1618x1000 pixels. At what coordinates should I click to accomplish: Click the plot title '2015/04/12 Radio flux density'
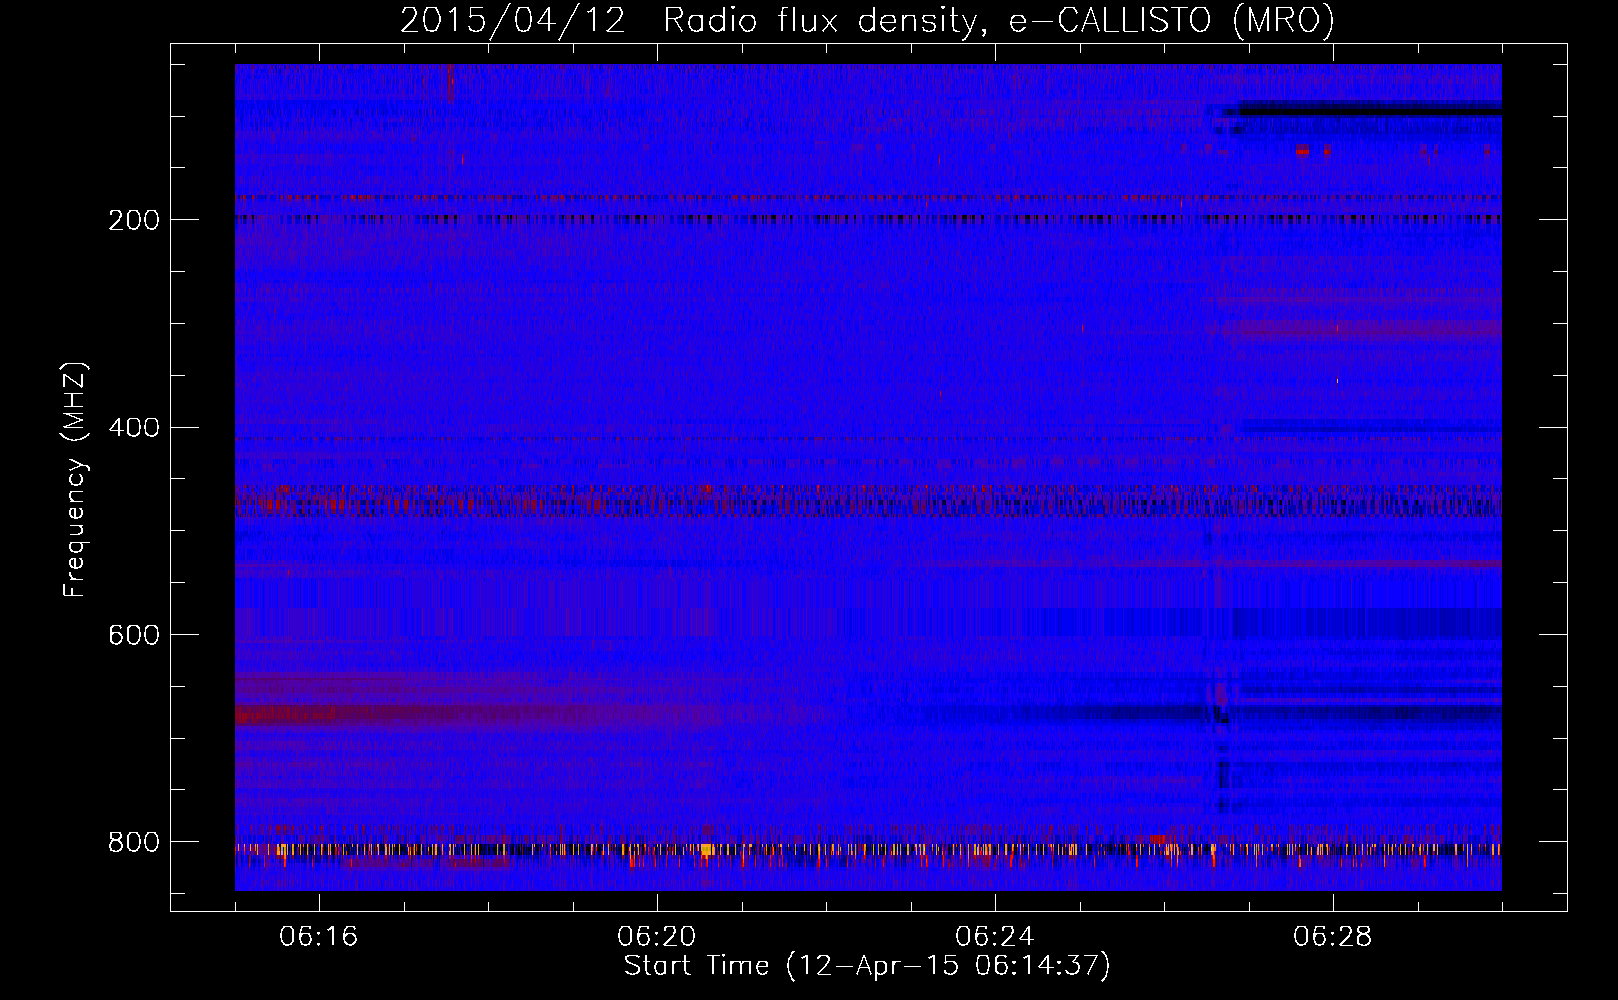(866, 20)
